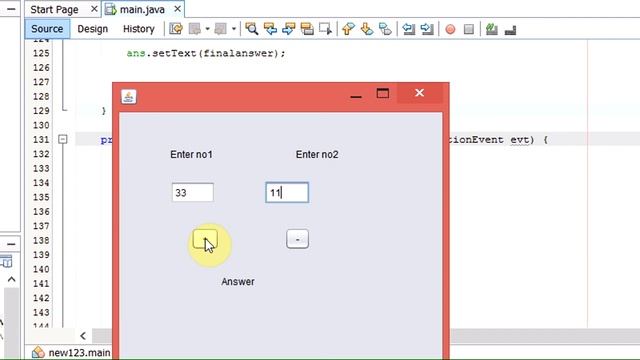Click the minus button in the calculator window
640x360 pixels.
coord(298,239)
